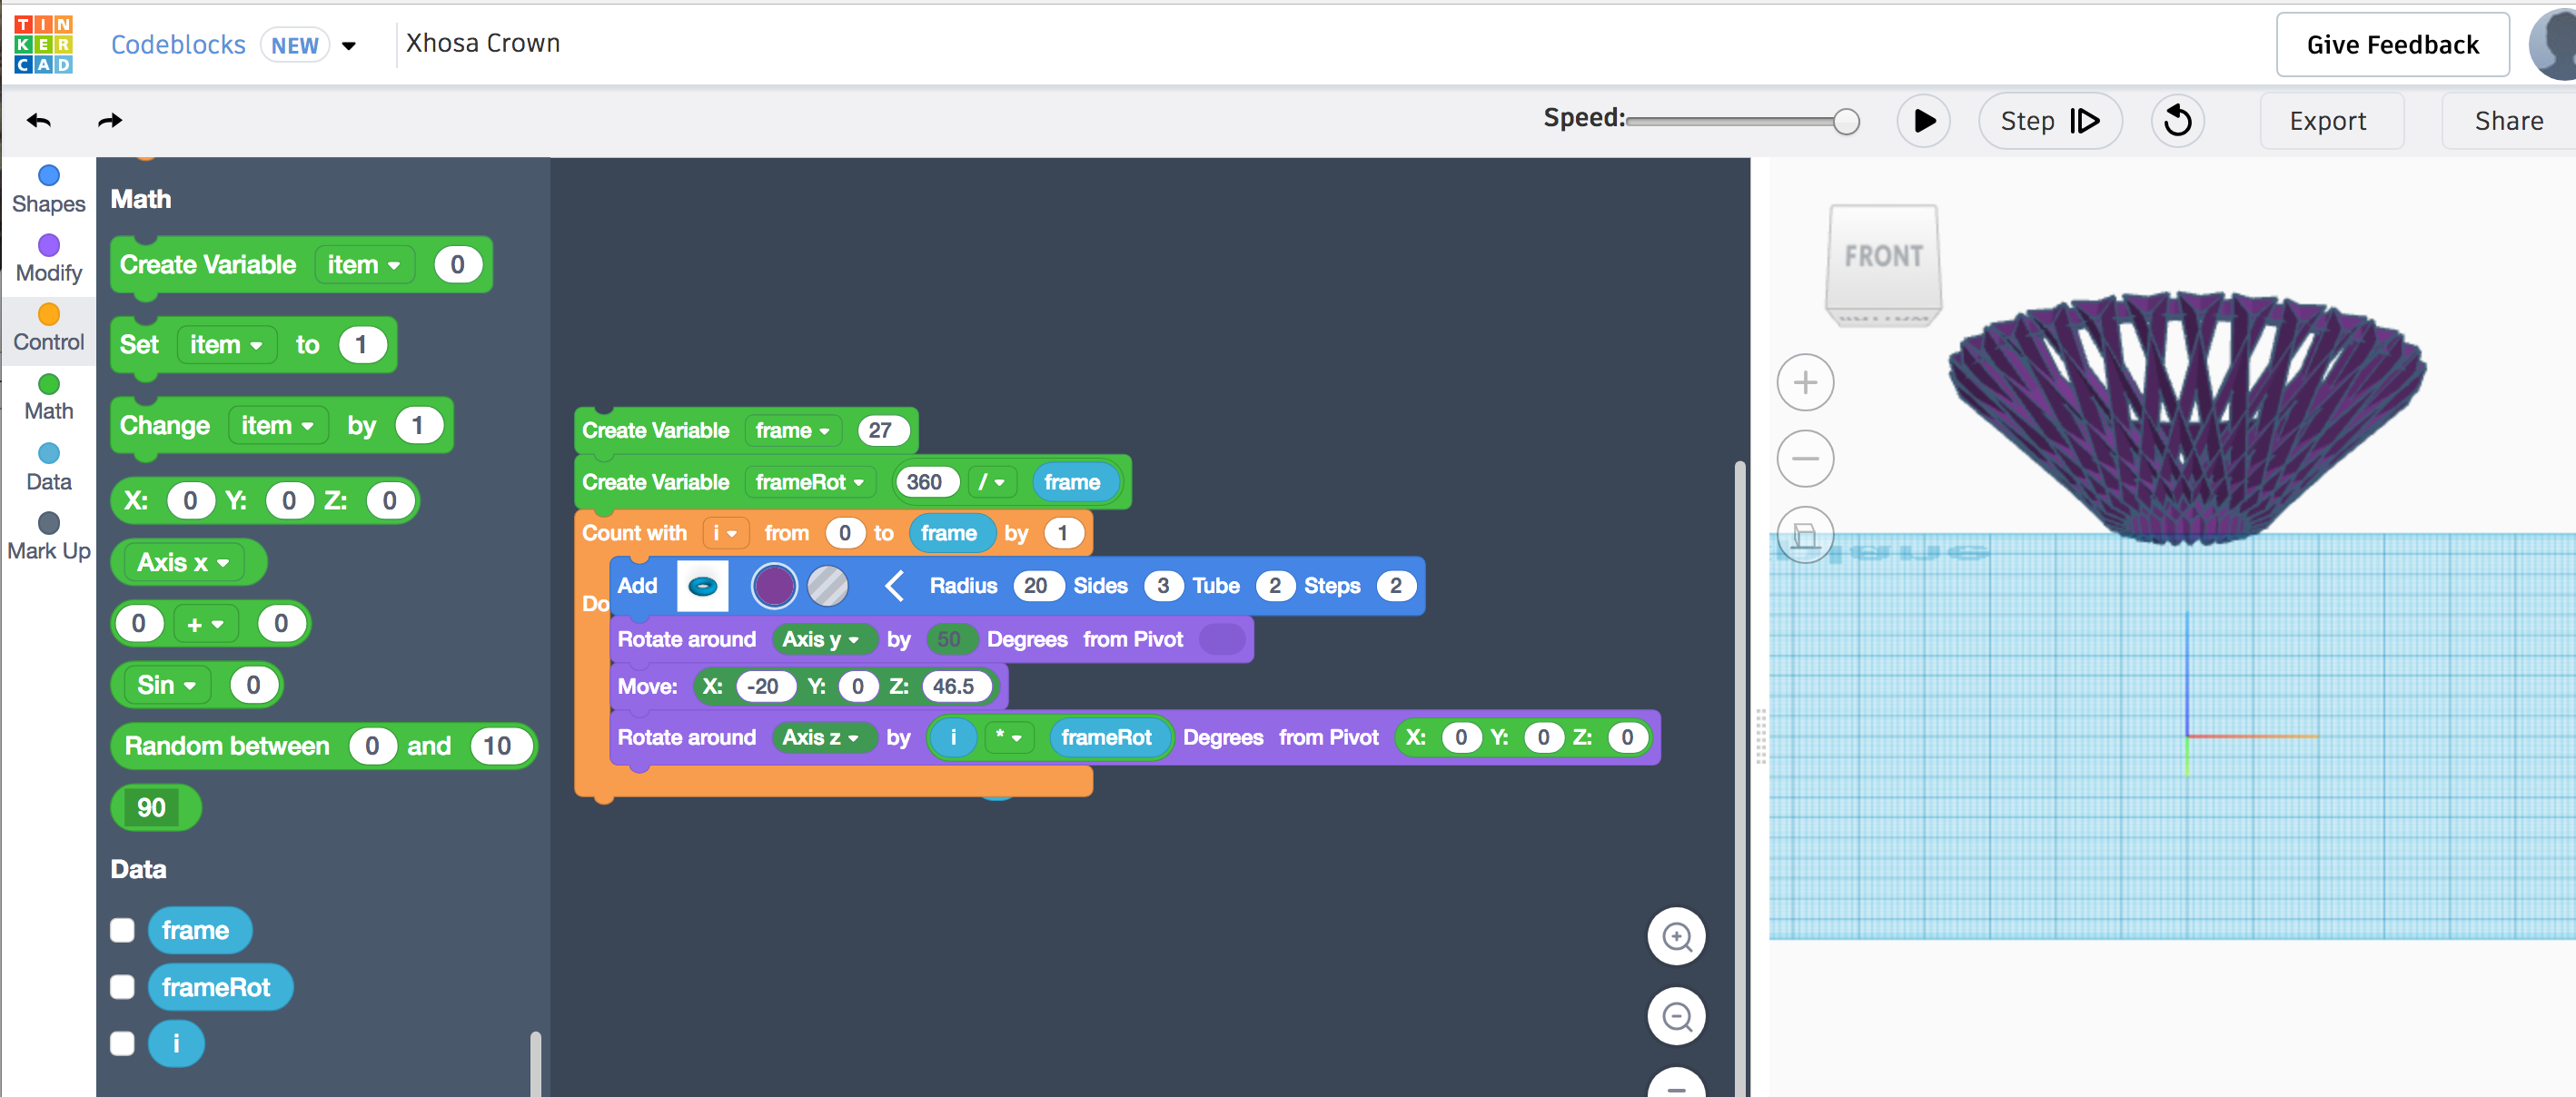Collapse the Add block parameters arrow
Image resolution: width=2576 pixels, height=1097 pixels.
click(895, 586)
